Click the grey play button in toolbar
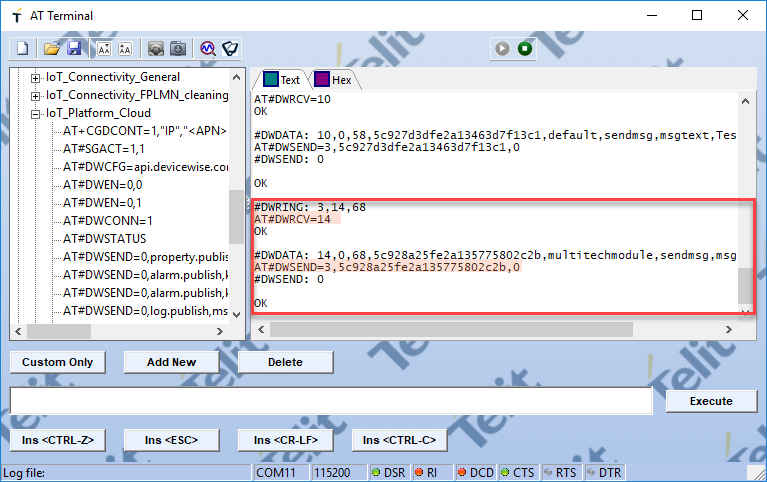 pyautogui.click(x=503, y=48)
